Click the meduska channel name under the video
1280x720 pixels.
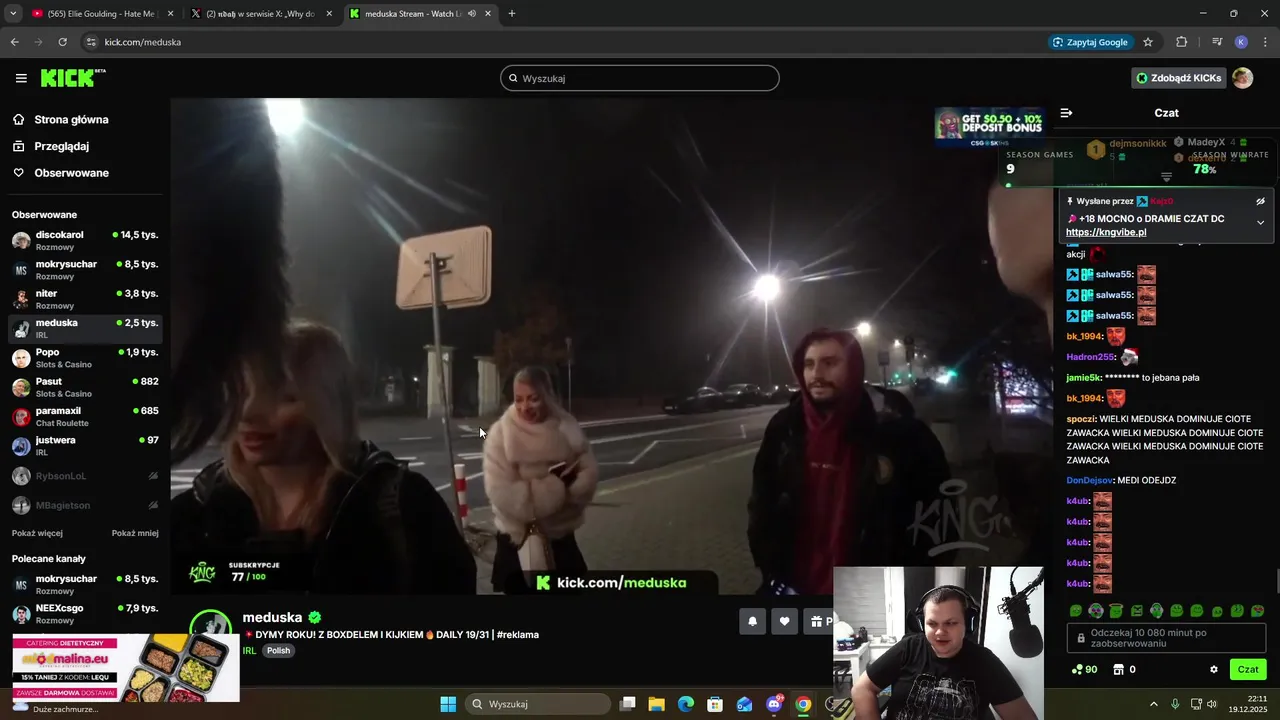pos(272,617)
